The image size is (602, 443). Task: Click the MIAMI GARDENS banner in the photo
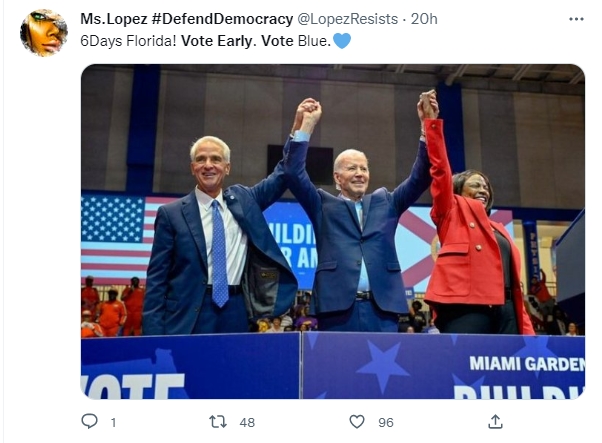click(527, 364)
